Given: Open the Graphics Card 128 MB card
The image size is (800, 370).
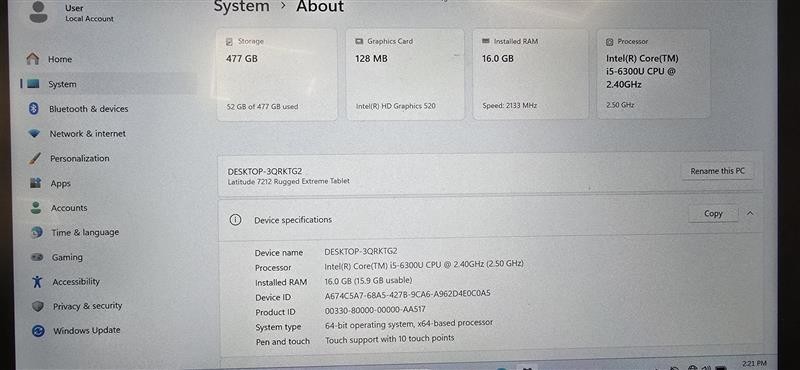Looking at the screenshot, I should (406, 75).
